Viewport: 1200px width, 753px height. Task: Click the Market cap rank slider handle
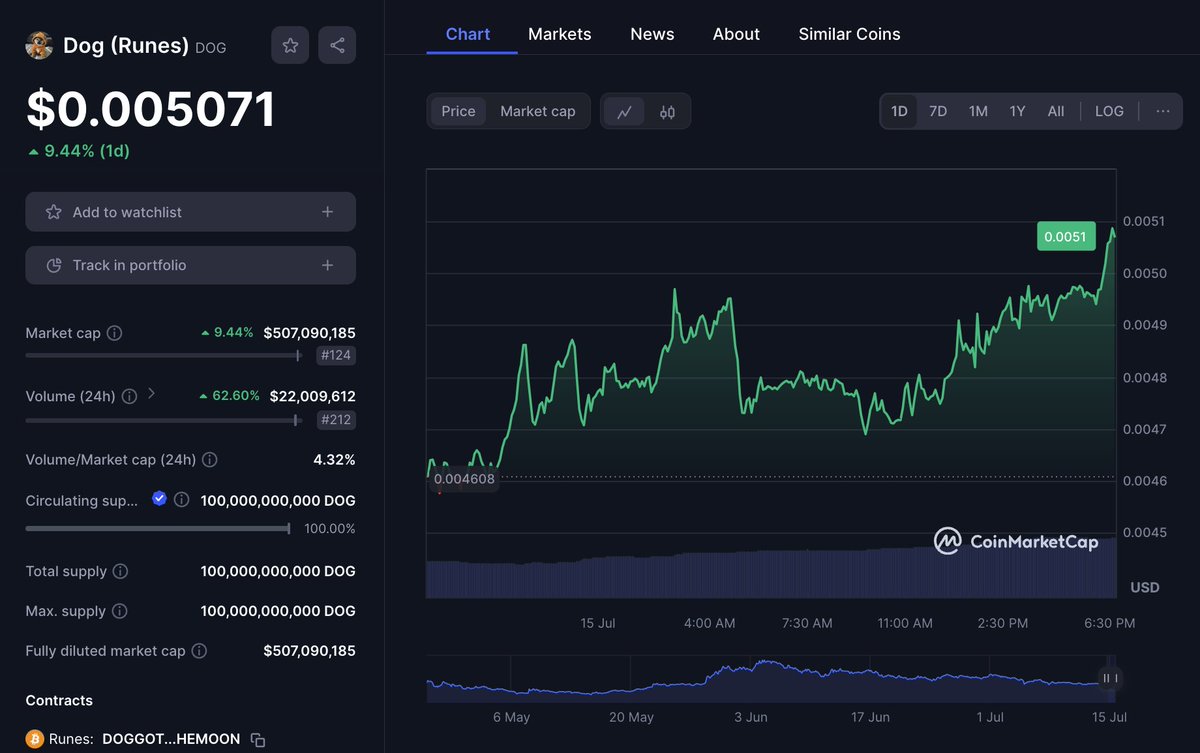[298, 356]
